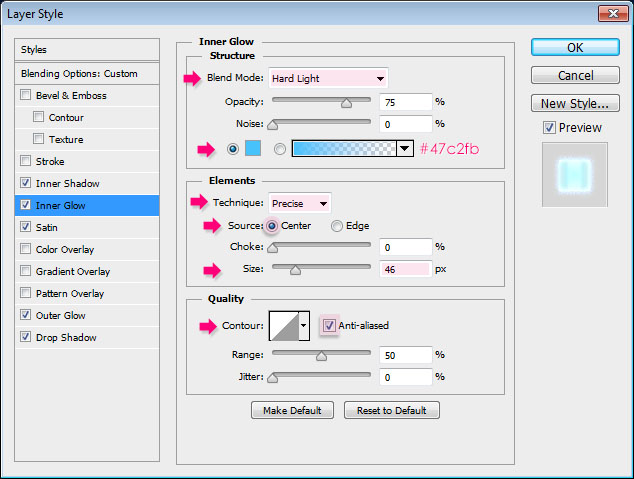Click the contour curve thumbnail
The height and width of the screenshot is (479, 634).
[x=283, y=326]
